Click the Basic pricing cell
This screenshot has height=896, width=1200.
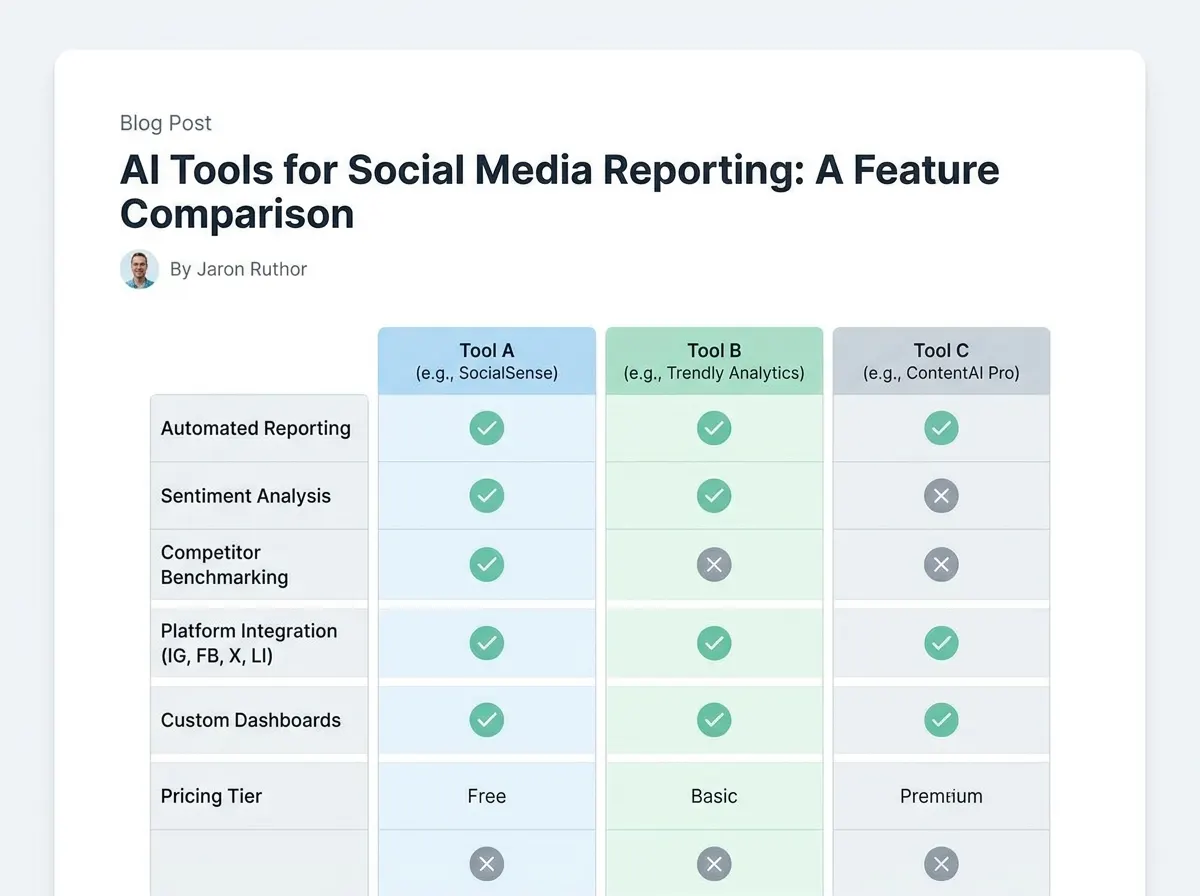(714, 796)
